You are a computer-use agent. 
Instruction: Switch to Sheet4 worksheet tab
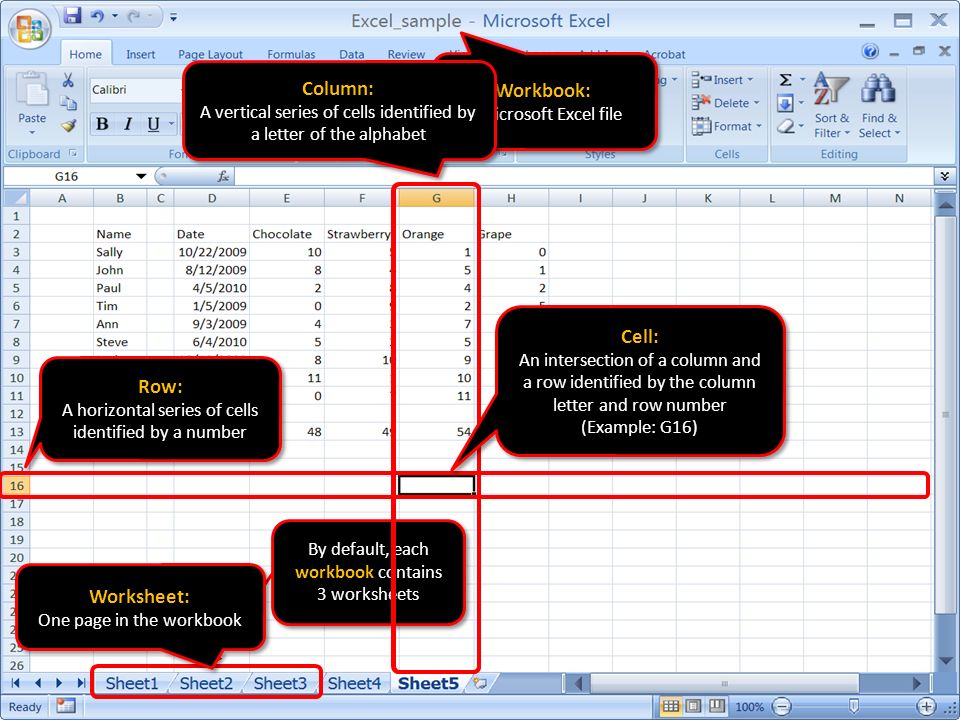354,683
